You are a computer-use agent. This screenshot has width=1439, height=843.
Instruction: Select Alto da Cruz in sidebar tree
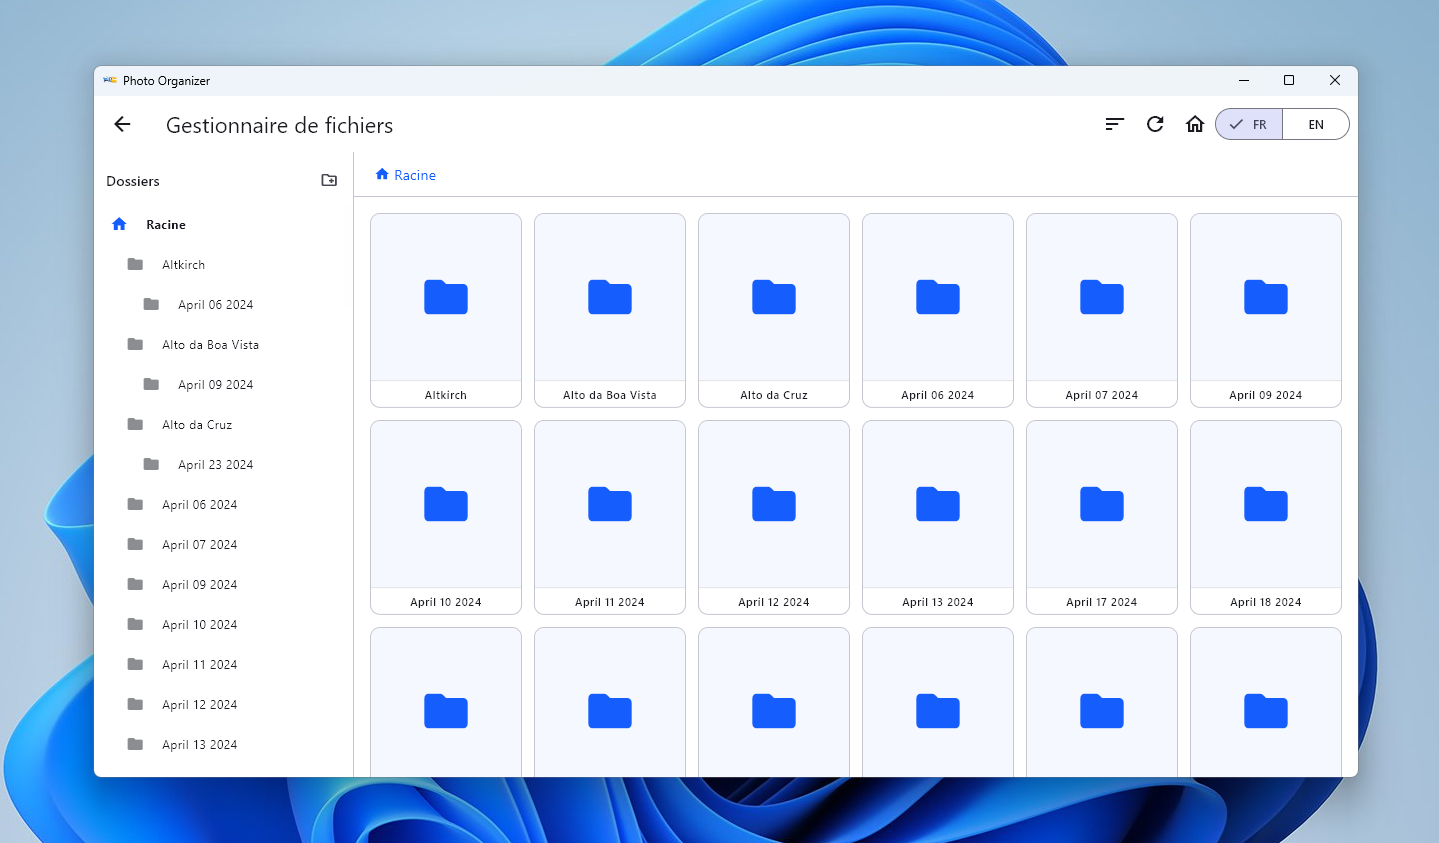[x=197, y=425]
